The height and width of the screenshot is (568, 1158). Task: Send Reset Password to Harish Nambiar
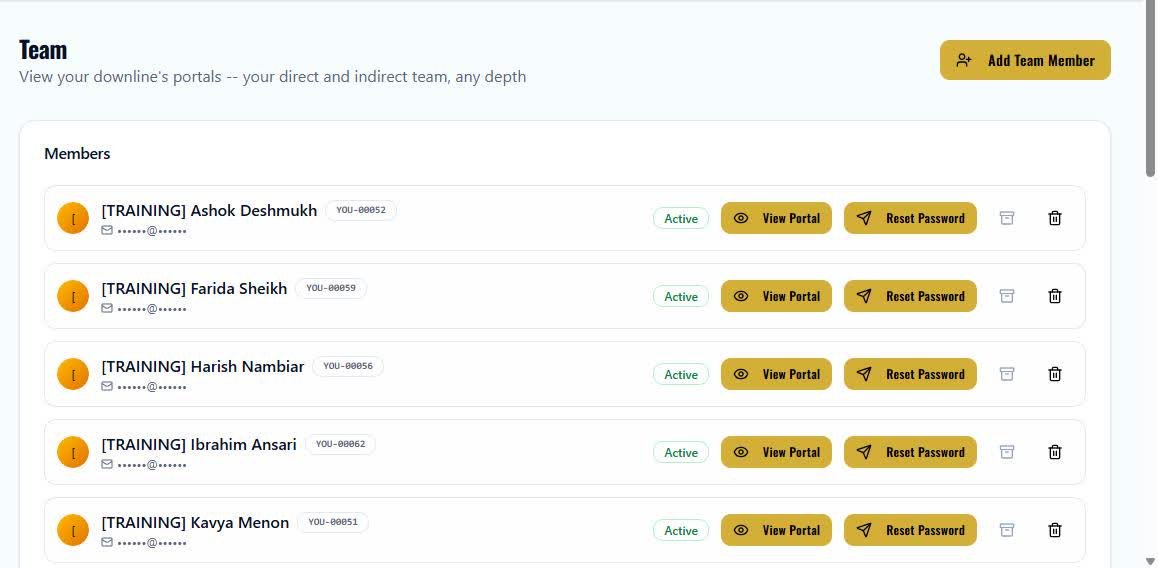pyautogui.click(x=910, y=374)
